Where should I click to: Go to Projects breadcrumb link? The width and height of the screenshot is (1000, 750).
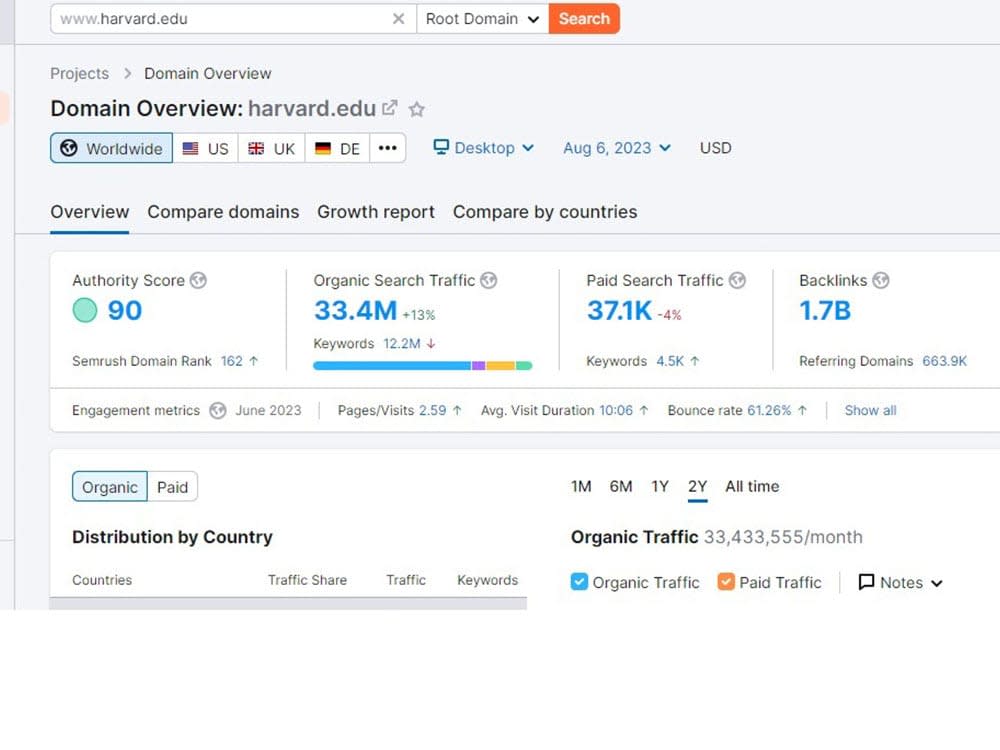click(80, 73)
